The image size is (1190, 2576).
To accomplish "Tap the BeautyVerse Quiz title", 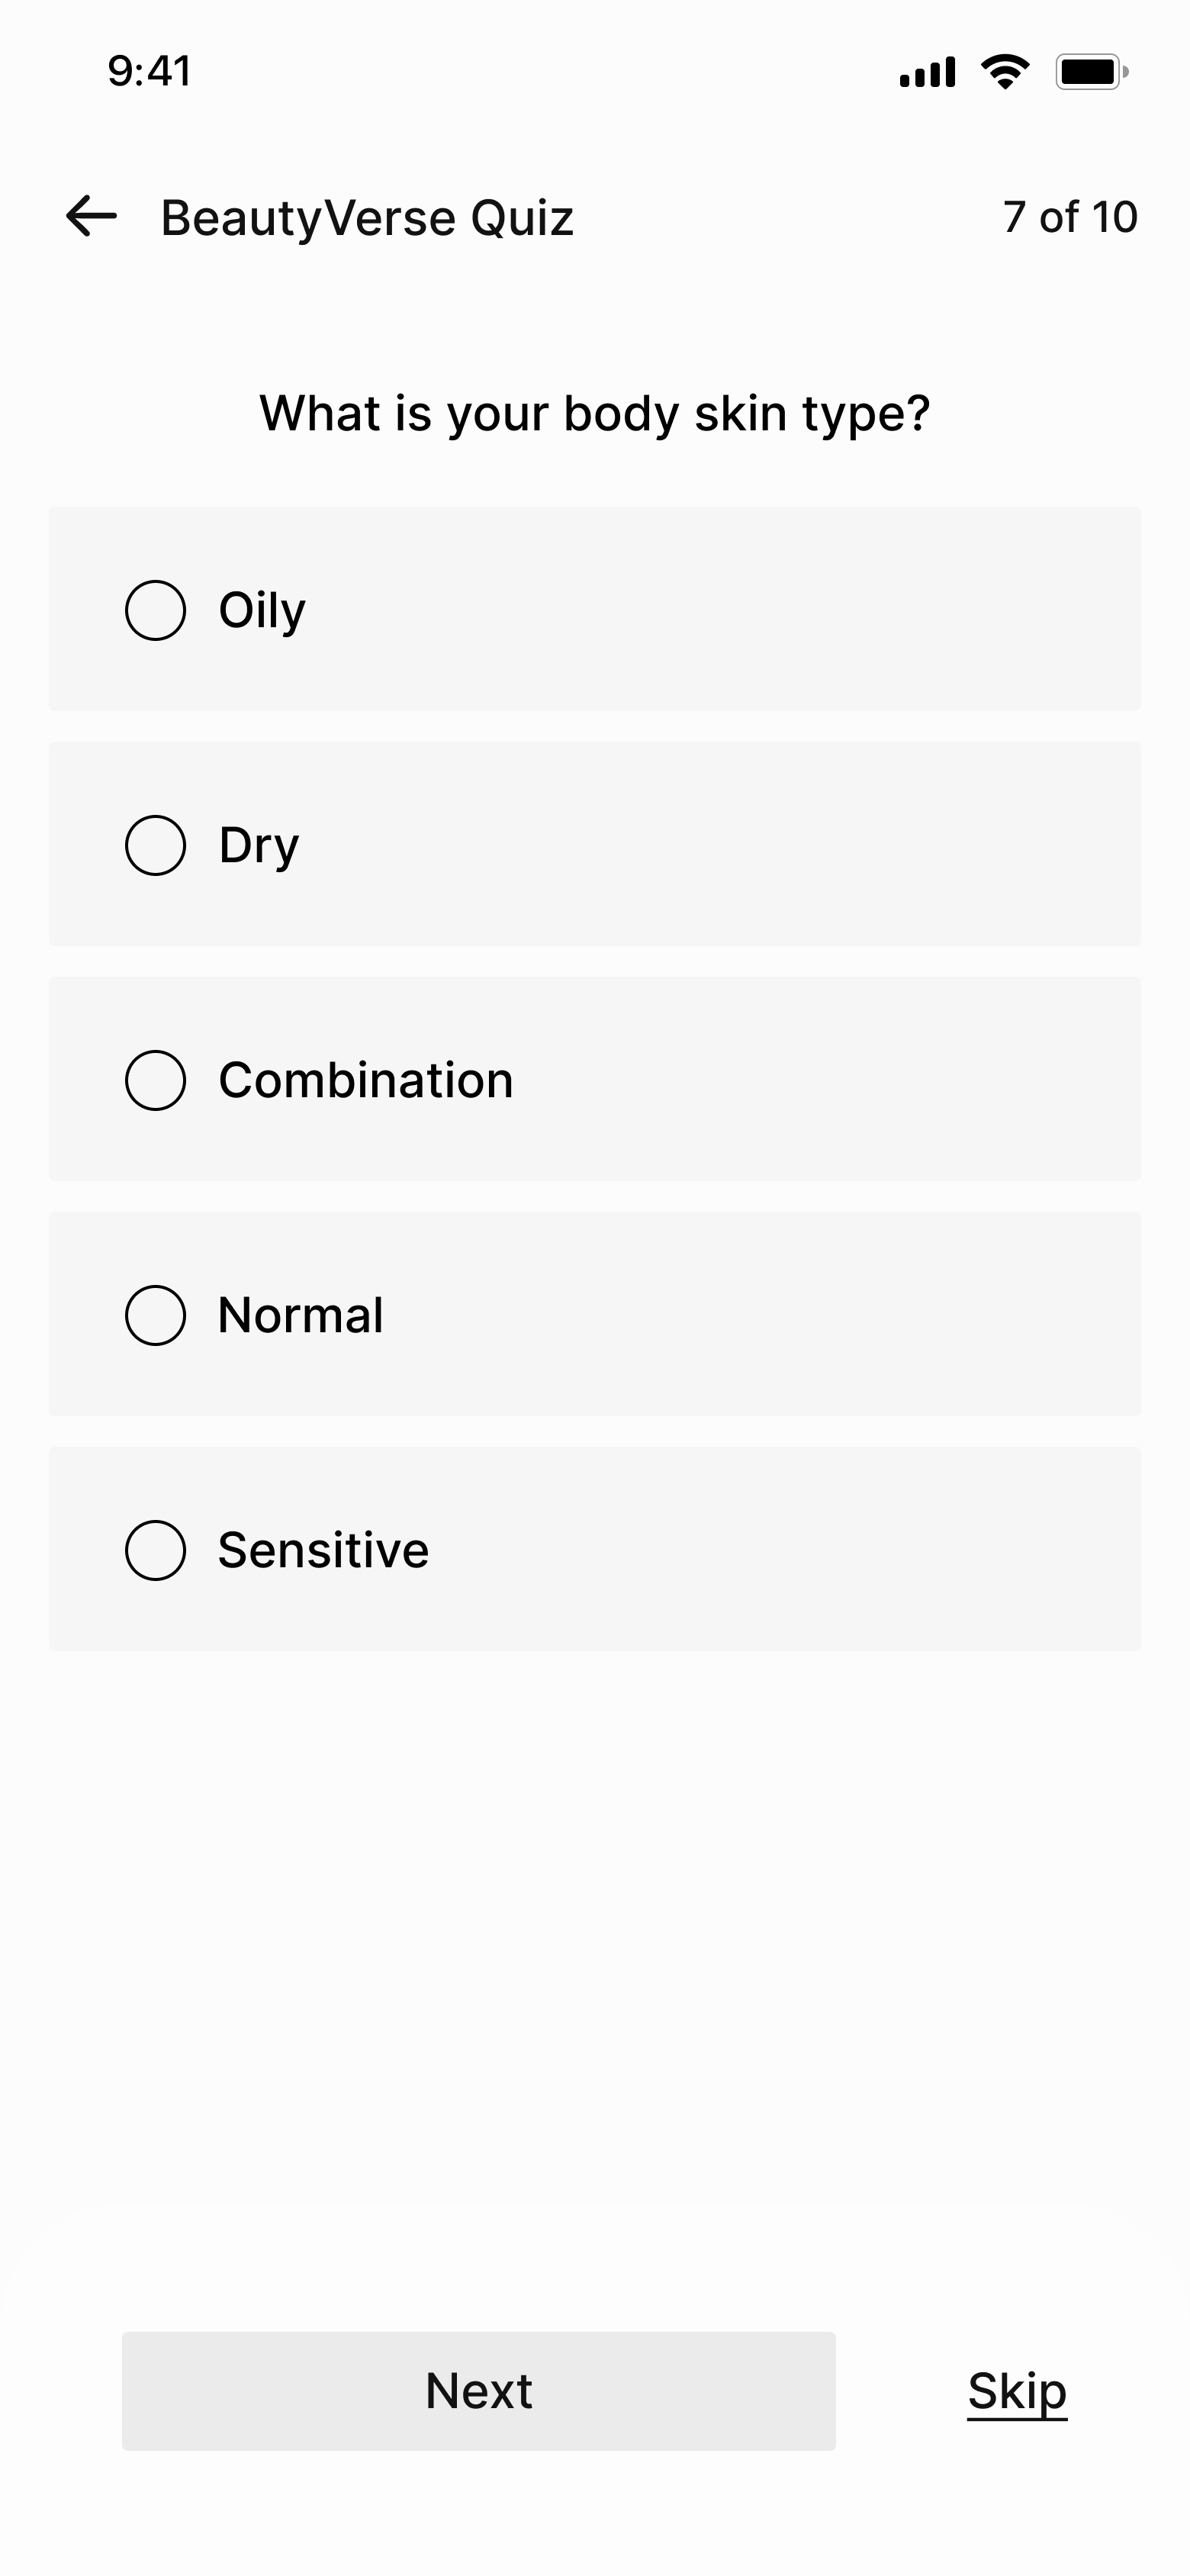I will 367,218.
